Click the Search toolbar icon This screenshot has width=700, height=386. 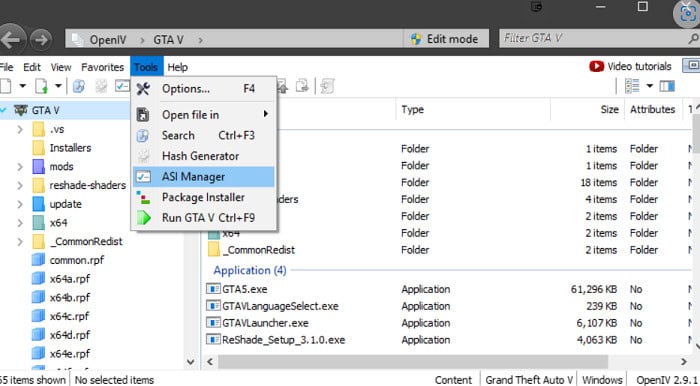click(x=79, y=86)
